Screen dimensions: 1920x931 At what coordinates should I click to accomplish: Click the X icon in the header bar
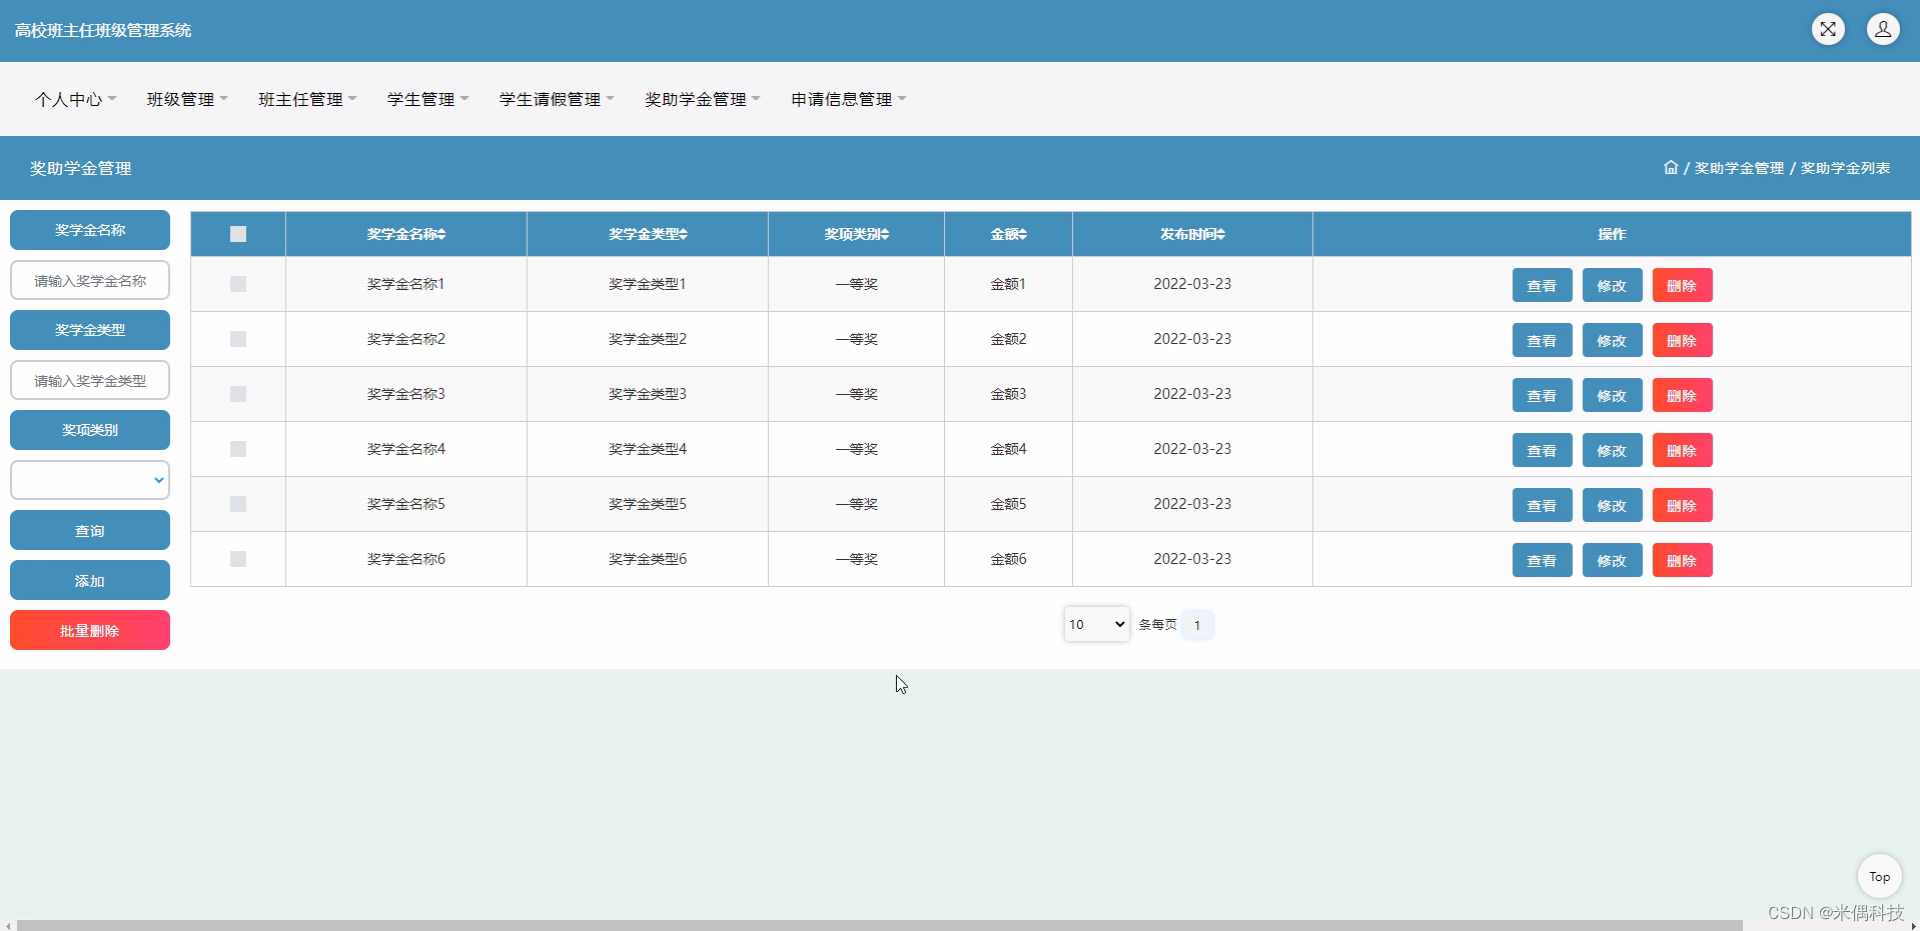tap(1828, 29)
